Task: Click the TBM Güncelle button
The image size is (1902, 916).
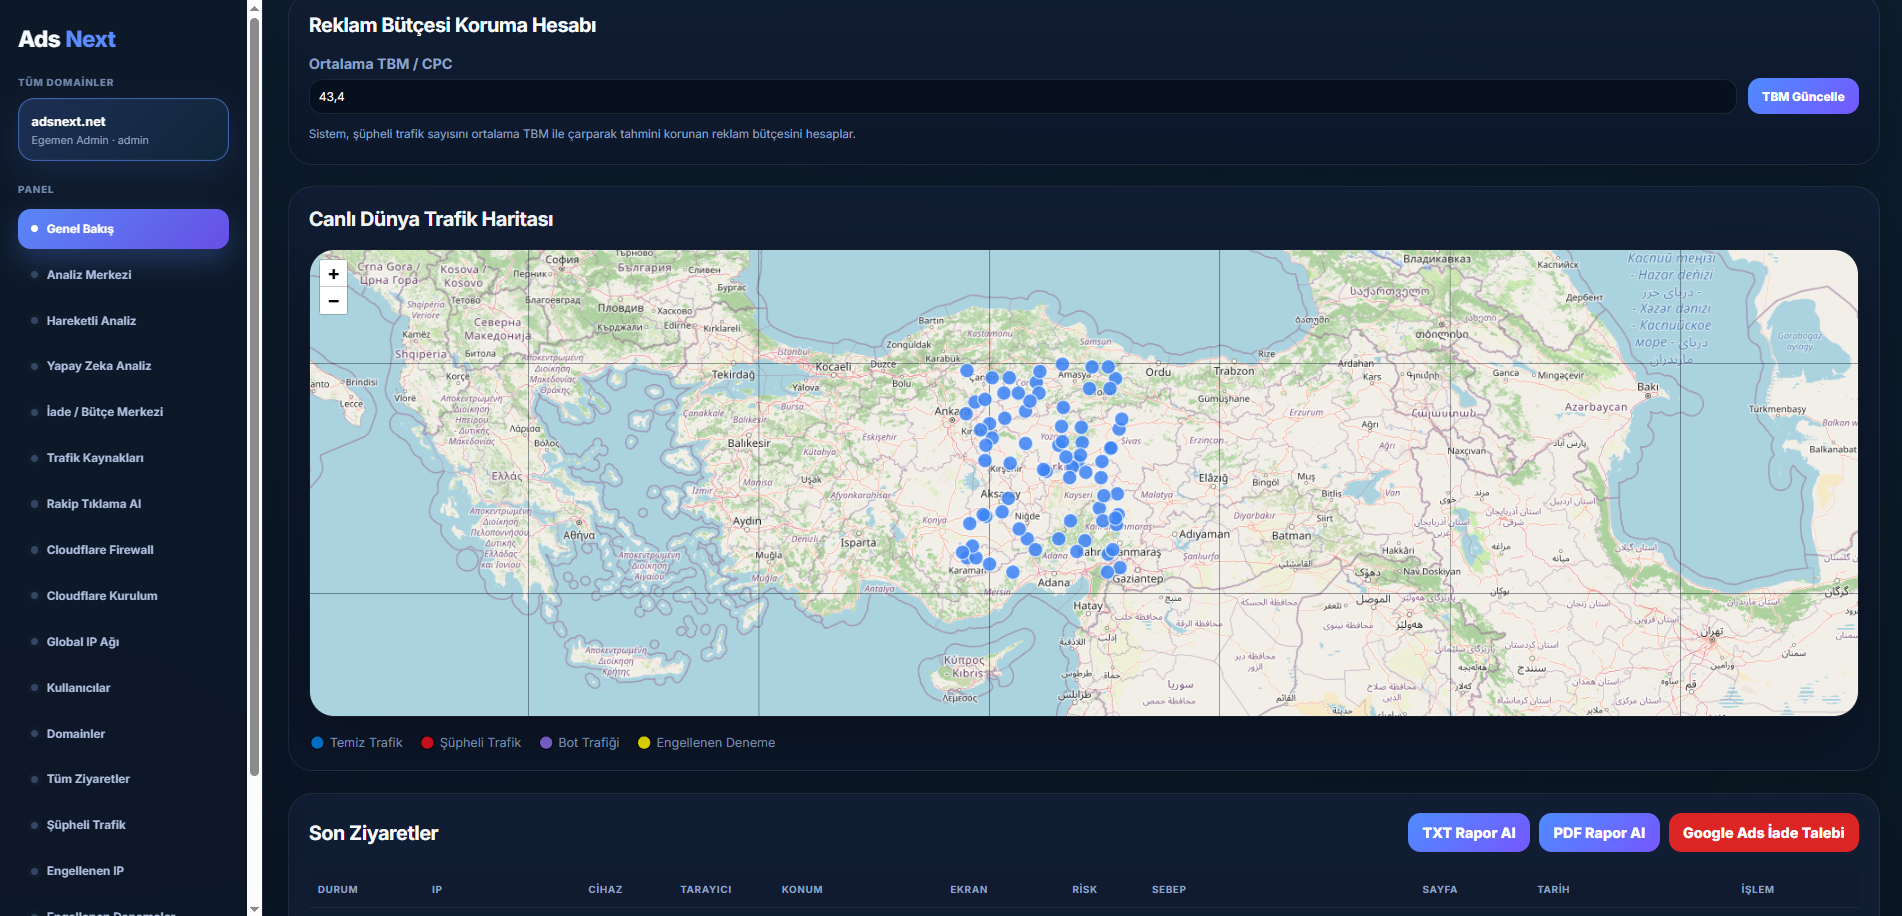Action: click(x=1803, y=97)
